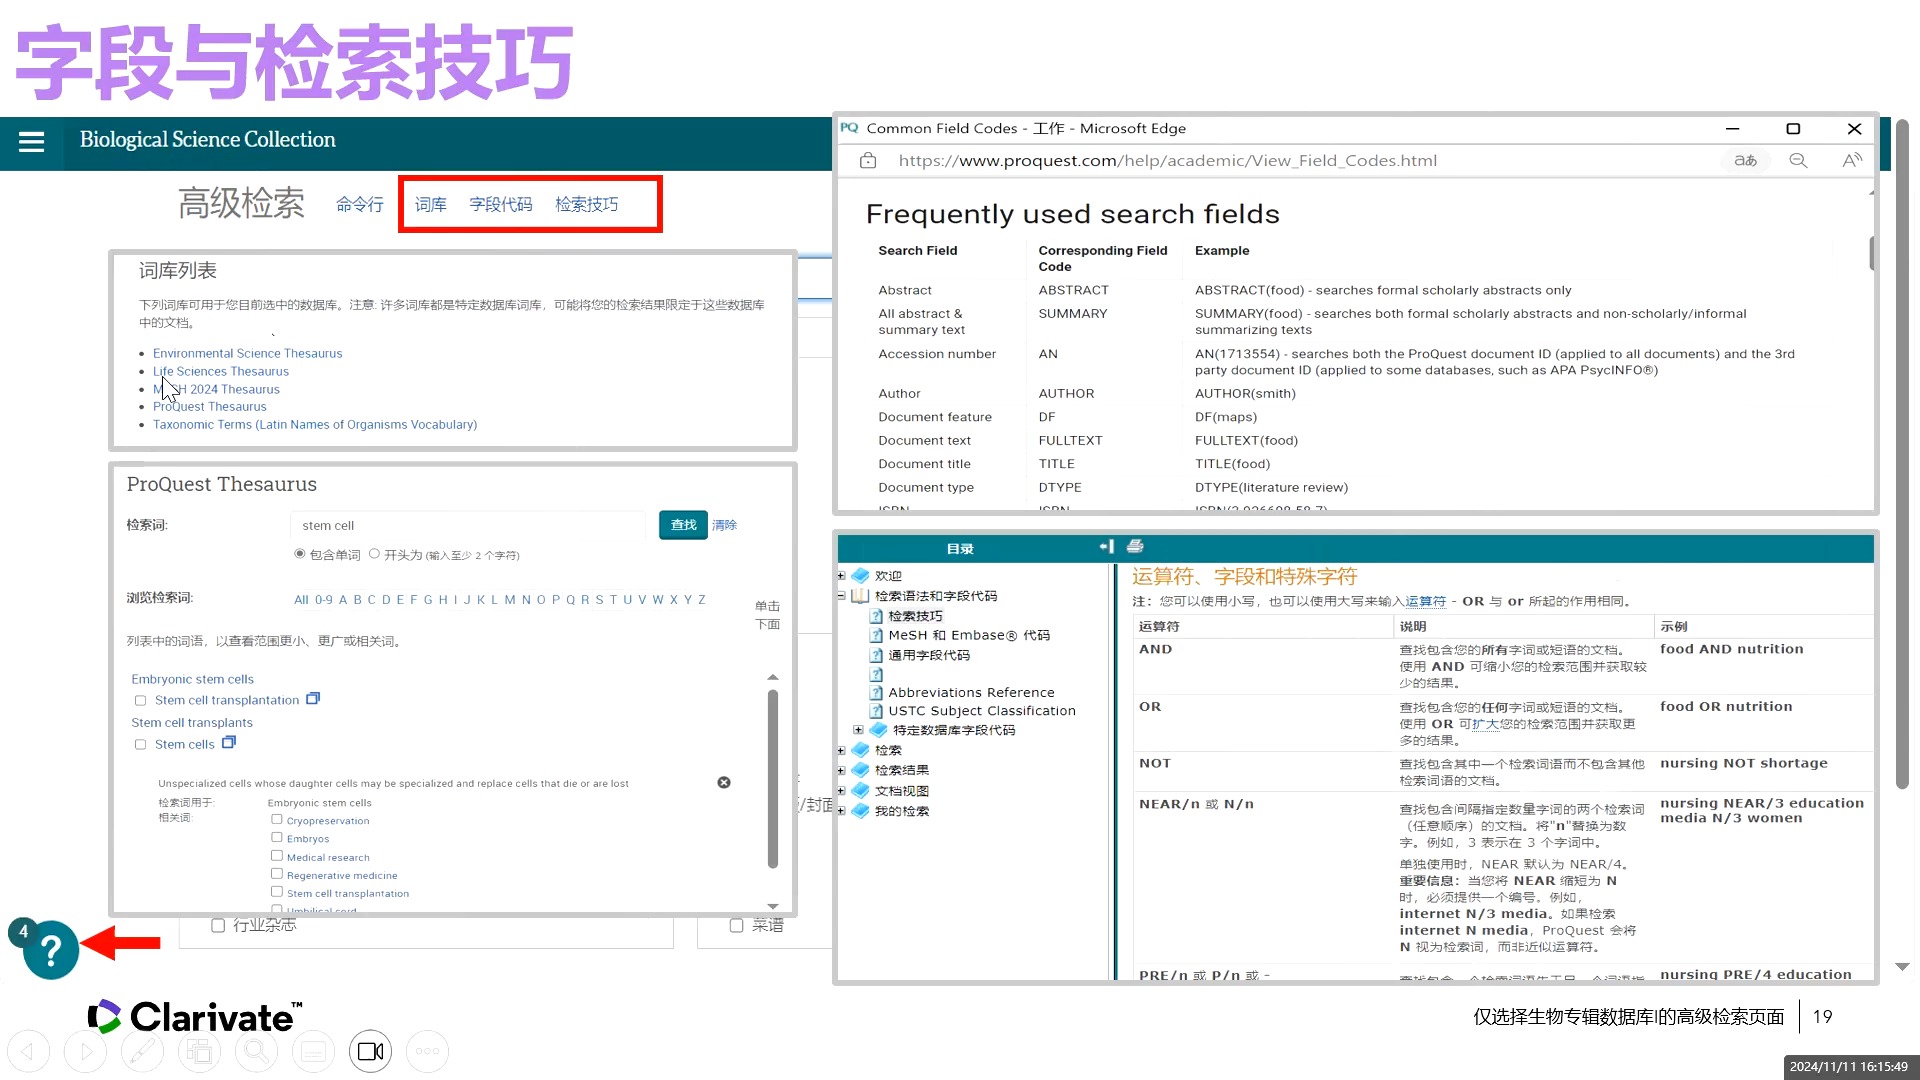This screenshot has width=1920, height=1080.
Task: Open the 词库 tab
Action: click(431, 204)
